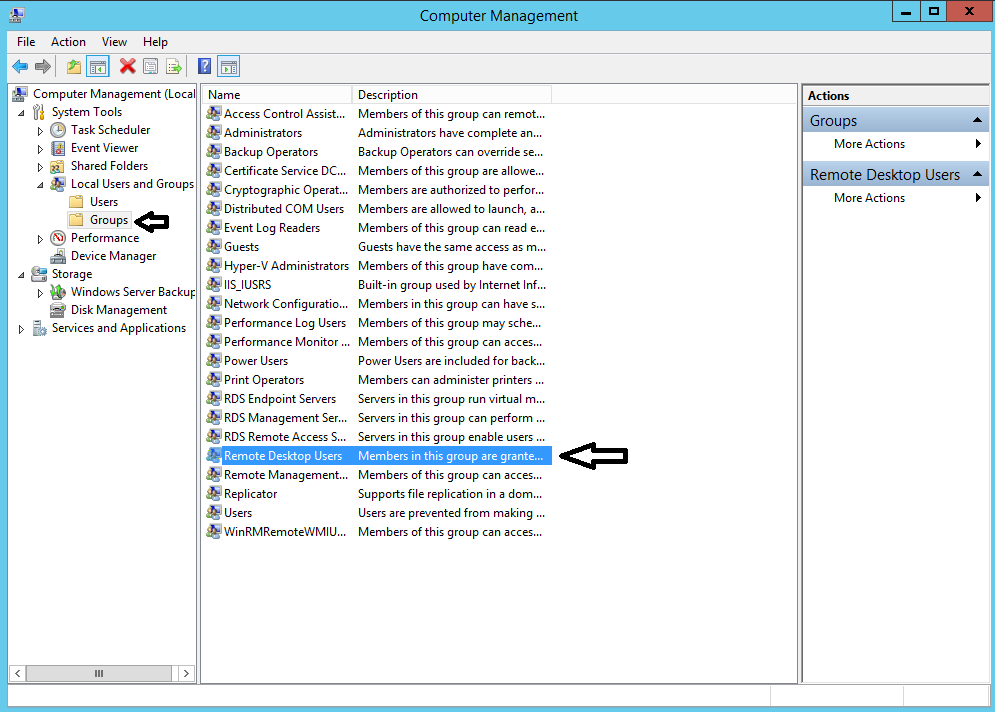Viewport: 995px width, 712px height.
Task: Click the tree pane's right scroll arrow
Action: pos(186,673)
